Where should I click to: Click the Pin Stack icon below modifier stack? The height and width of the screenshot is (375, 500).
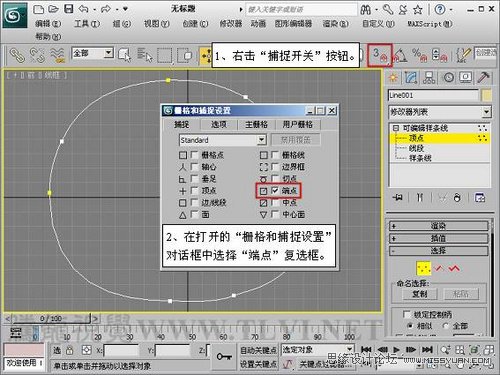coord(397,198)
